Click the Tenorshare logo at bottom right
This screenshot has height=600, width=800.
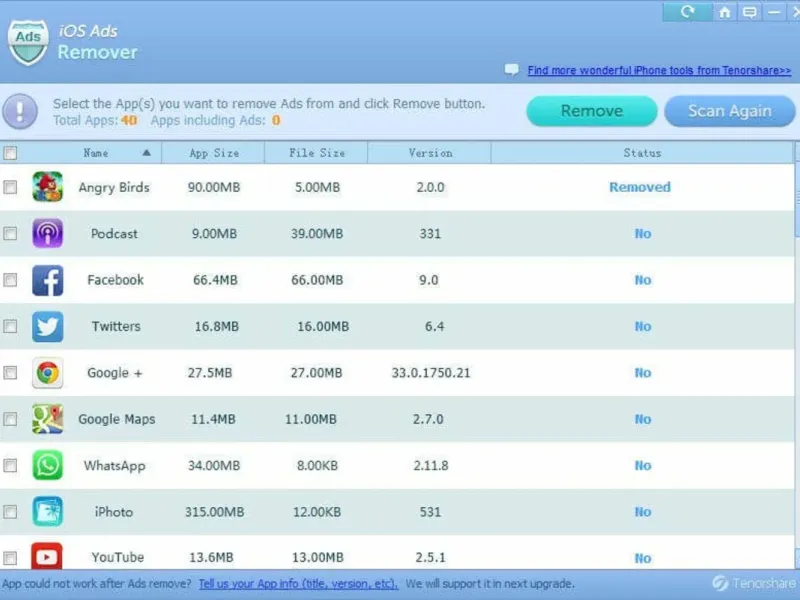(755, 583)
